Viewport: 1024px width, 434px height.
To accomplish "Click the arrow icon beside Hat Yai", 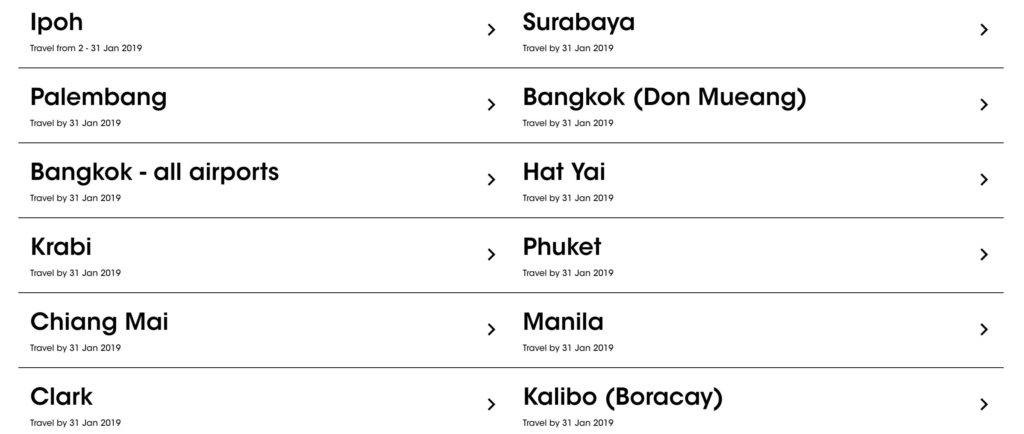I will [984, 180].
